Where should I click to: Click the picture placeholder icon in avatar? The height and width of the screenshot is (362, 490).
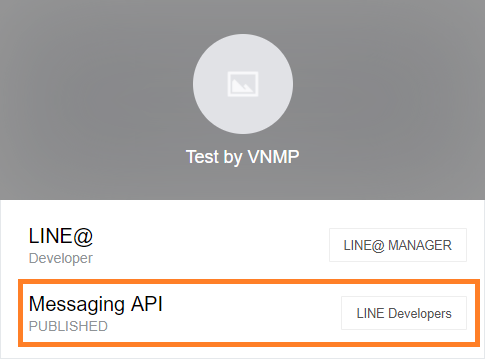[x=243, y=84]
